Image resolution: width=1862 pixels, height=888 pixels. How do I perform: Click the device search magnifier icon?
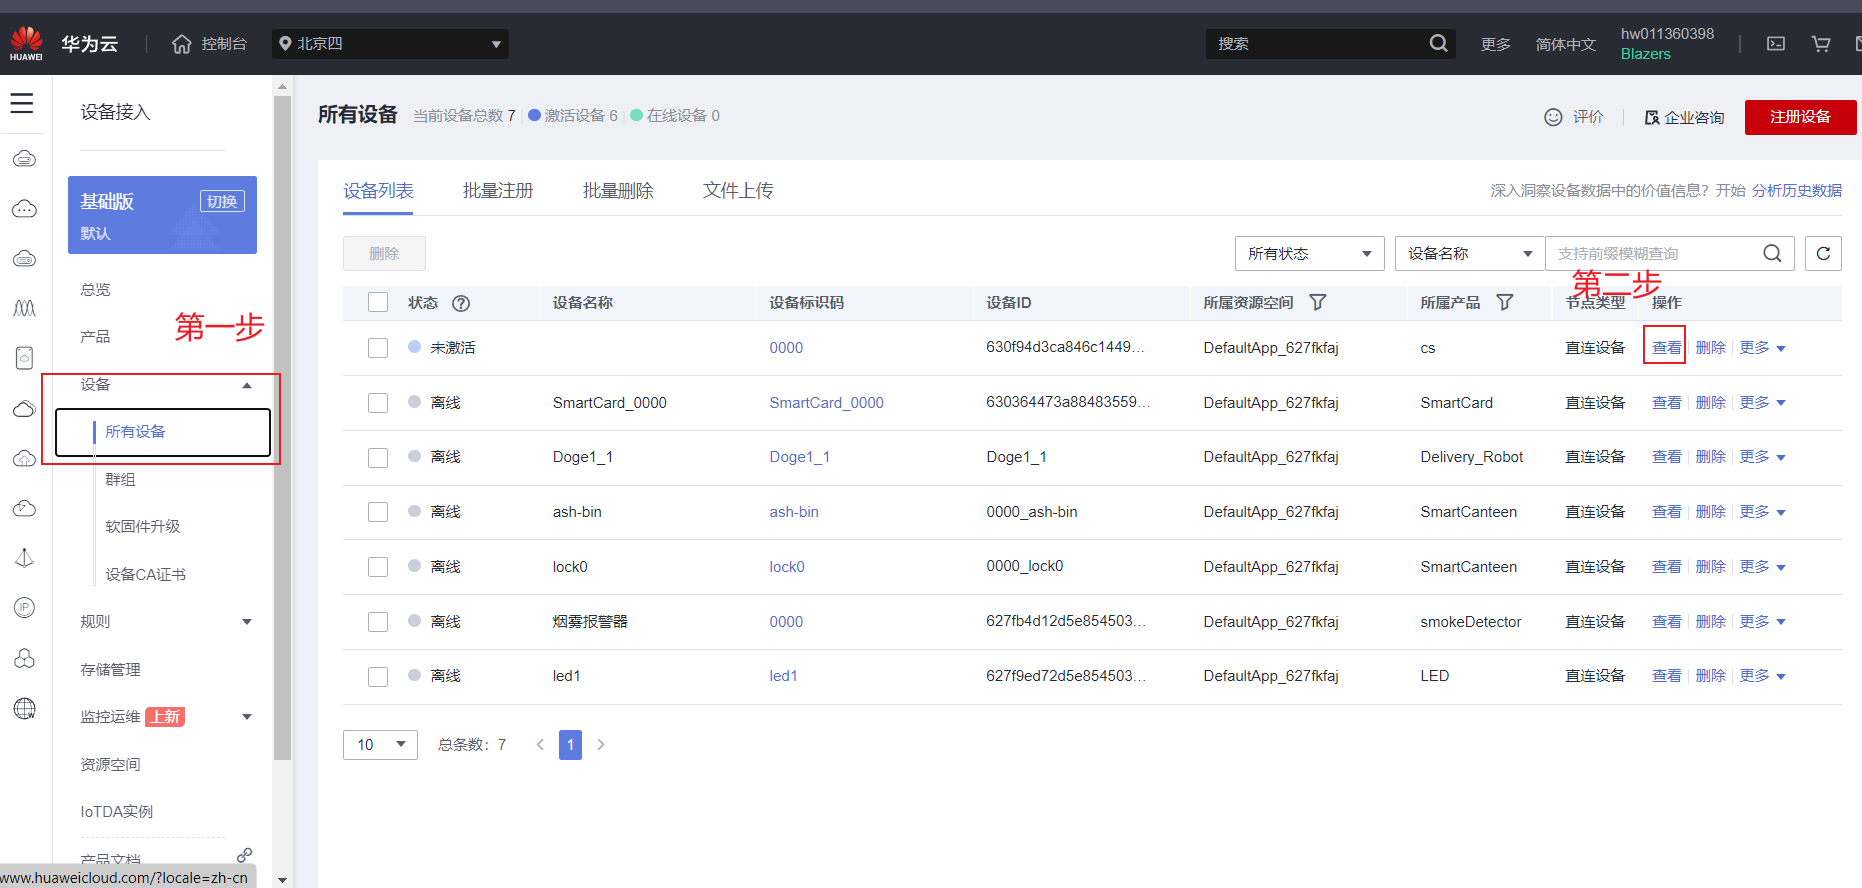pos(1772,253)
